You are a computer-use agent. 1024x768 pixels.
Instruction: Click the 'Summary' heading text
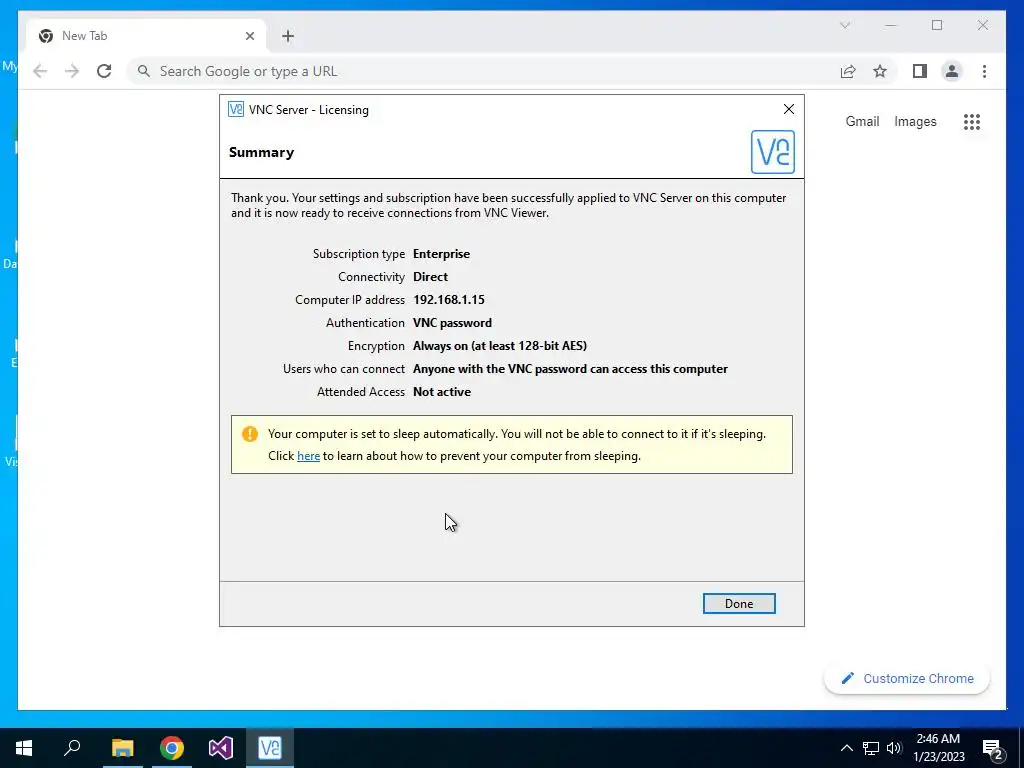click(x=261, y=152)
